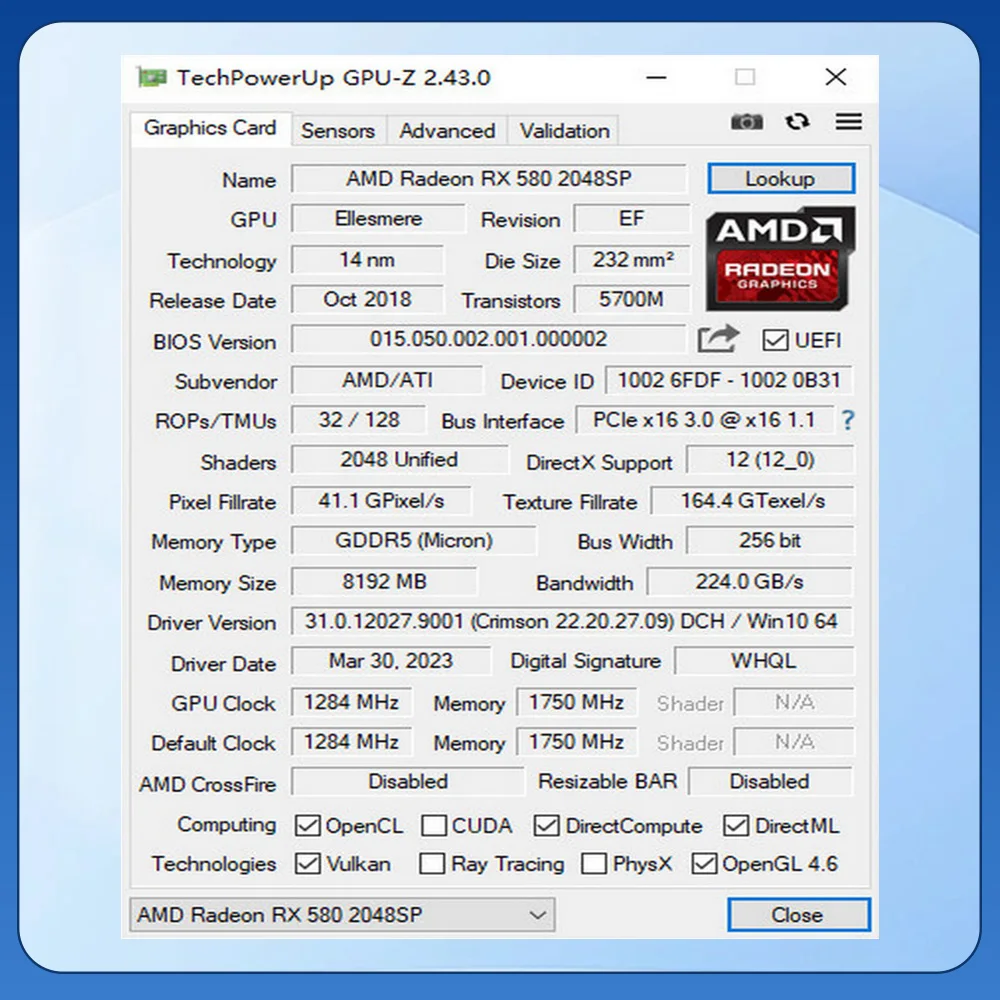The width and height of the screenshot is (1000, 1000).
Task: Click the GPU-Z title bar app icon
Action: click(x=152, y=78)
